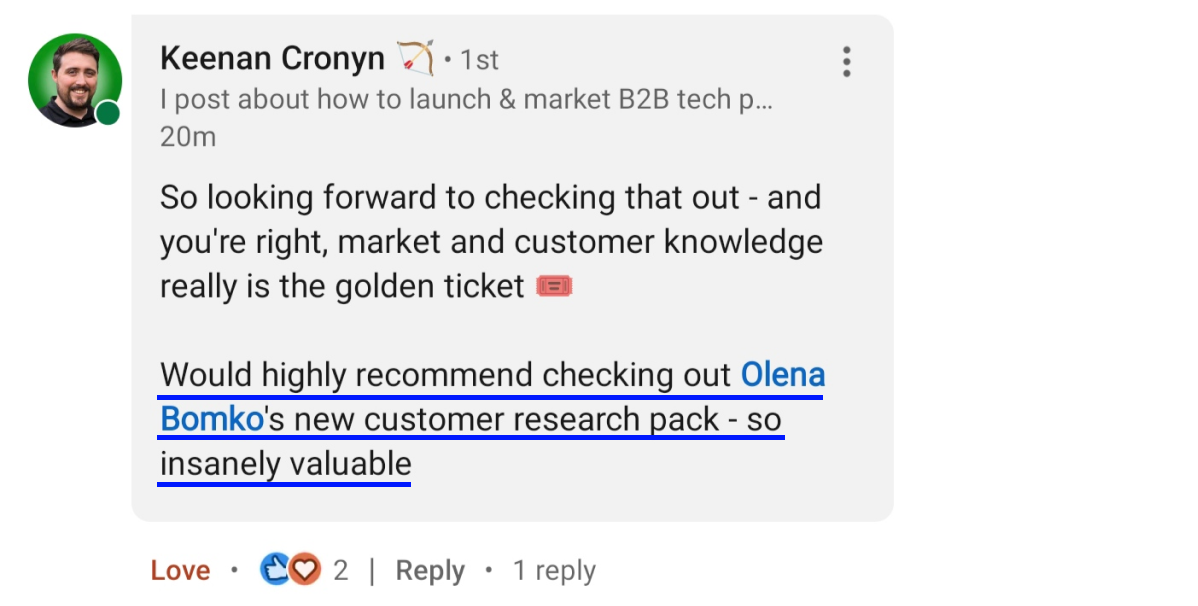Toggle the Love reaction button
Screen dimensions: 1198x606
[x=180, y=571]
